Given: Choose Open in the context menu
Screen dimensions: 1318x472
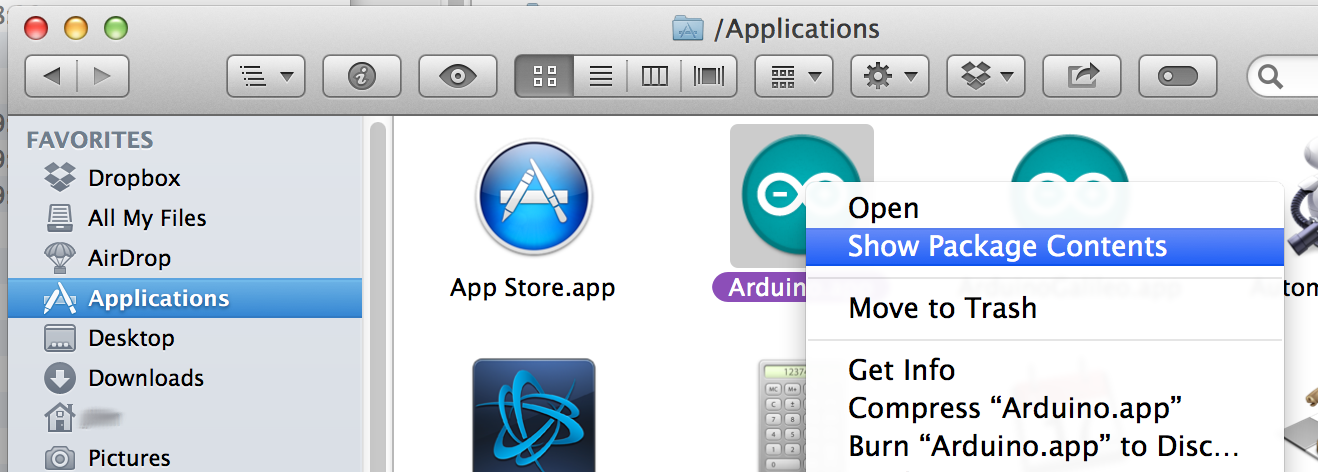Looking at the screenshot, I should [1045, 208].
